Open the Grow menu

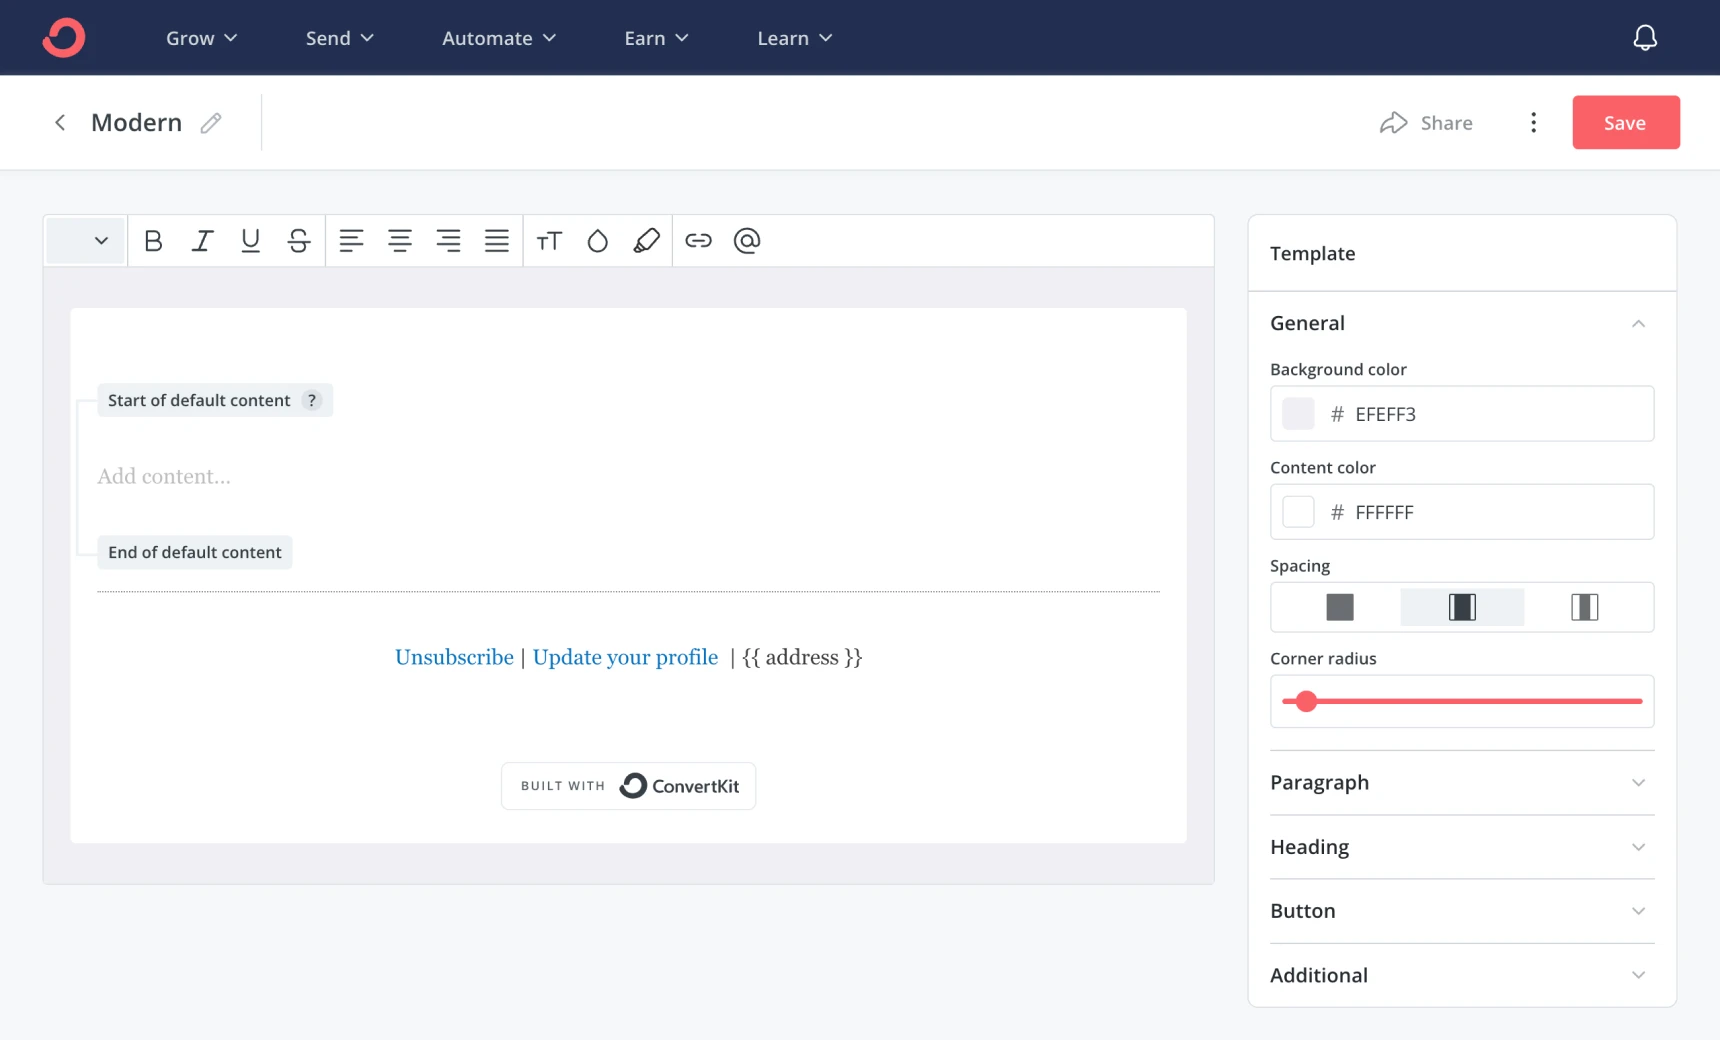click(x=201, y=38)
